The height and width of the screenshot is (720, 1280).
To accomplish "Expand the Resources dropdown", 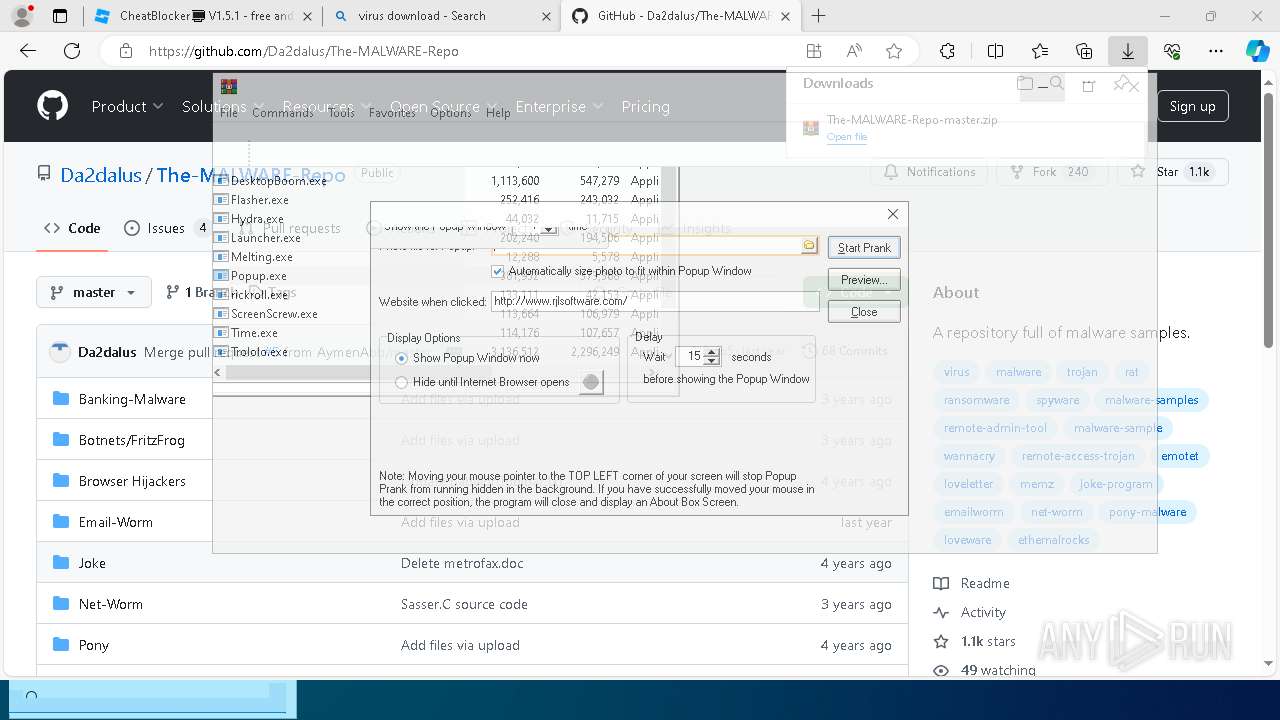I will [x=327, y=106].
